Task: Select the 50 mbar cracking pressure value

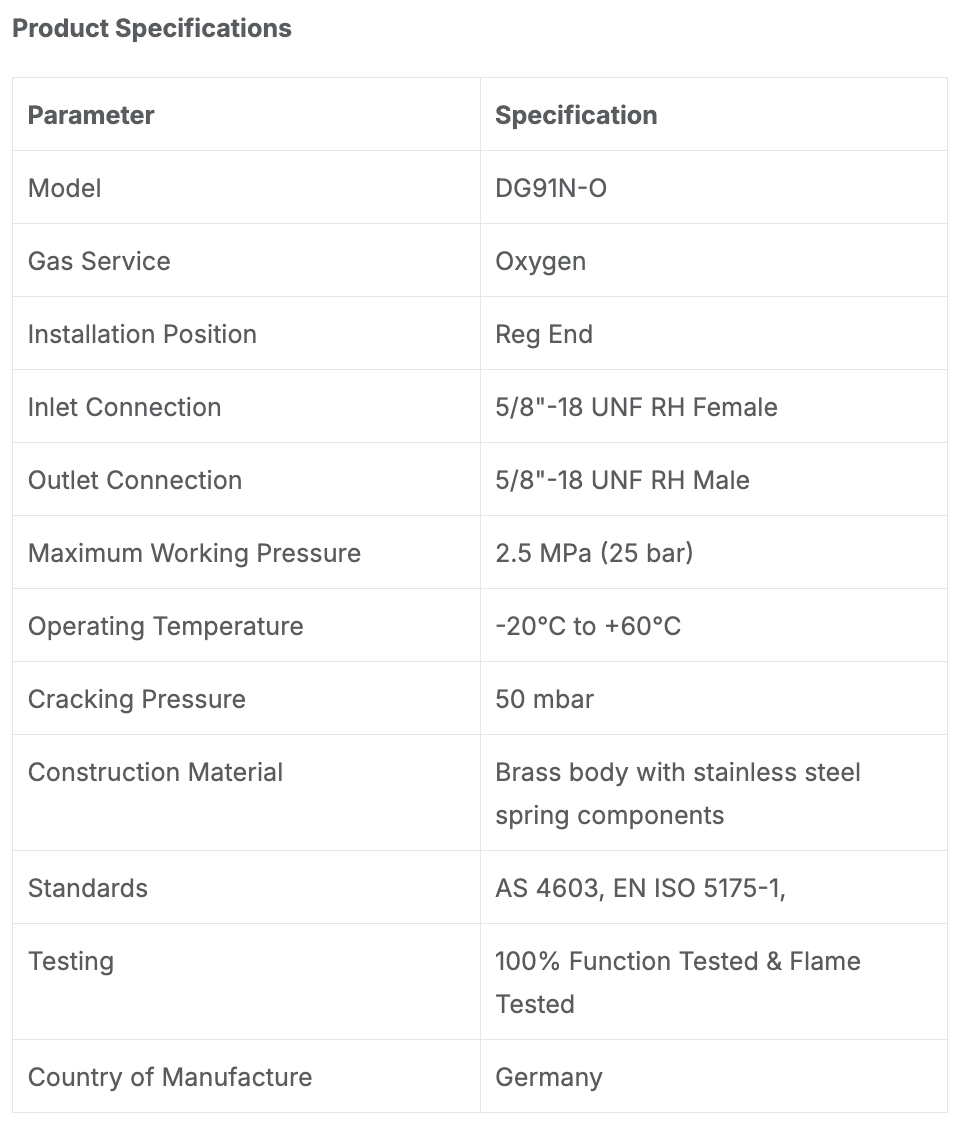Action: coord(544,699)
